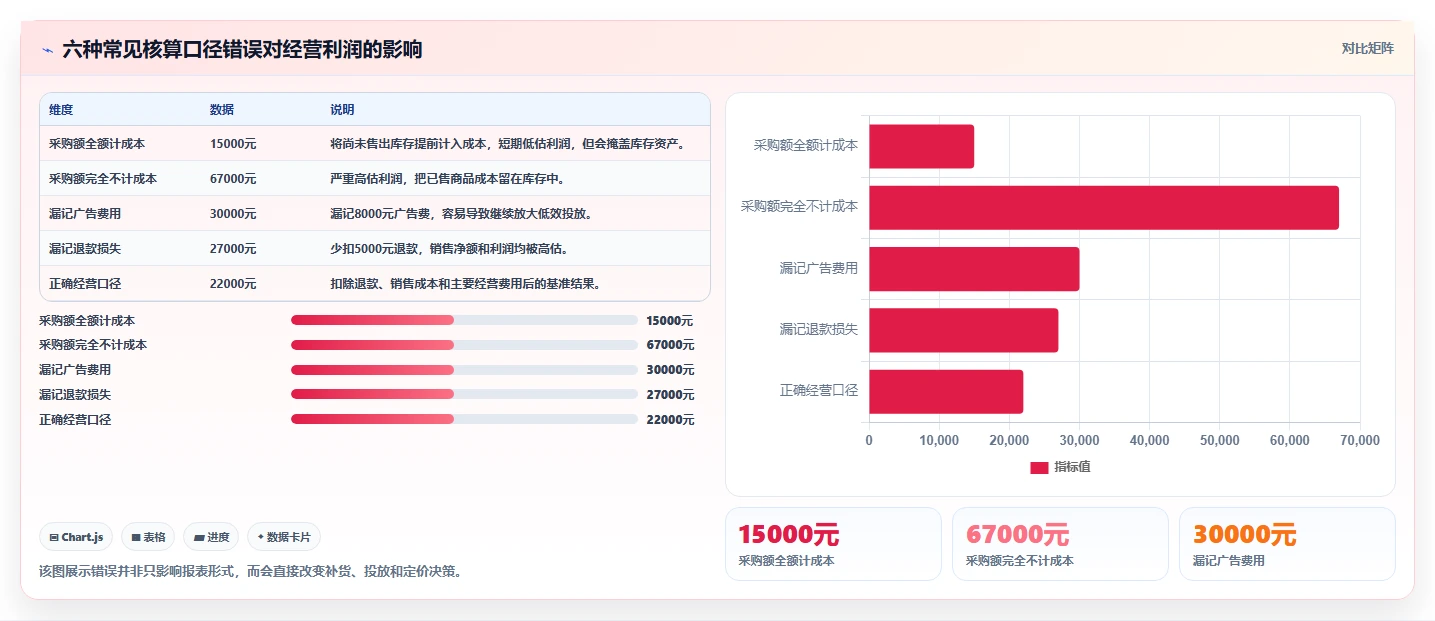Click 30000元 in the table
Screen dimensions: 1435x621
point(233,214)
